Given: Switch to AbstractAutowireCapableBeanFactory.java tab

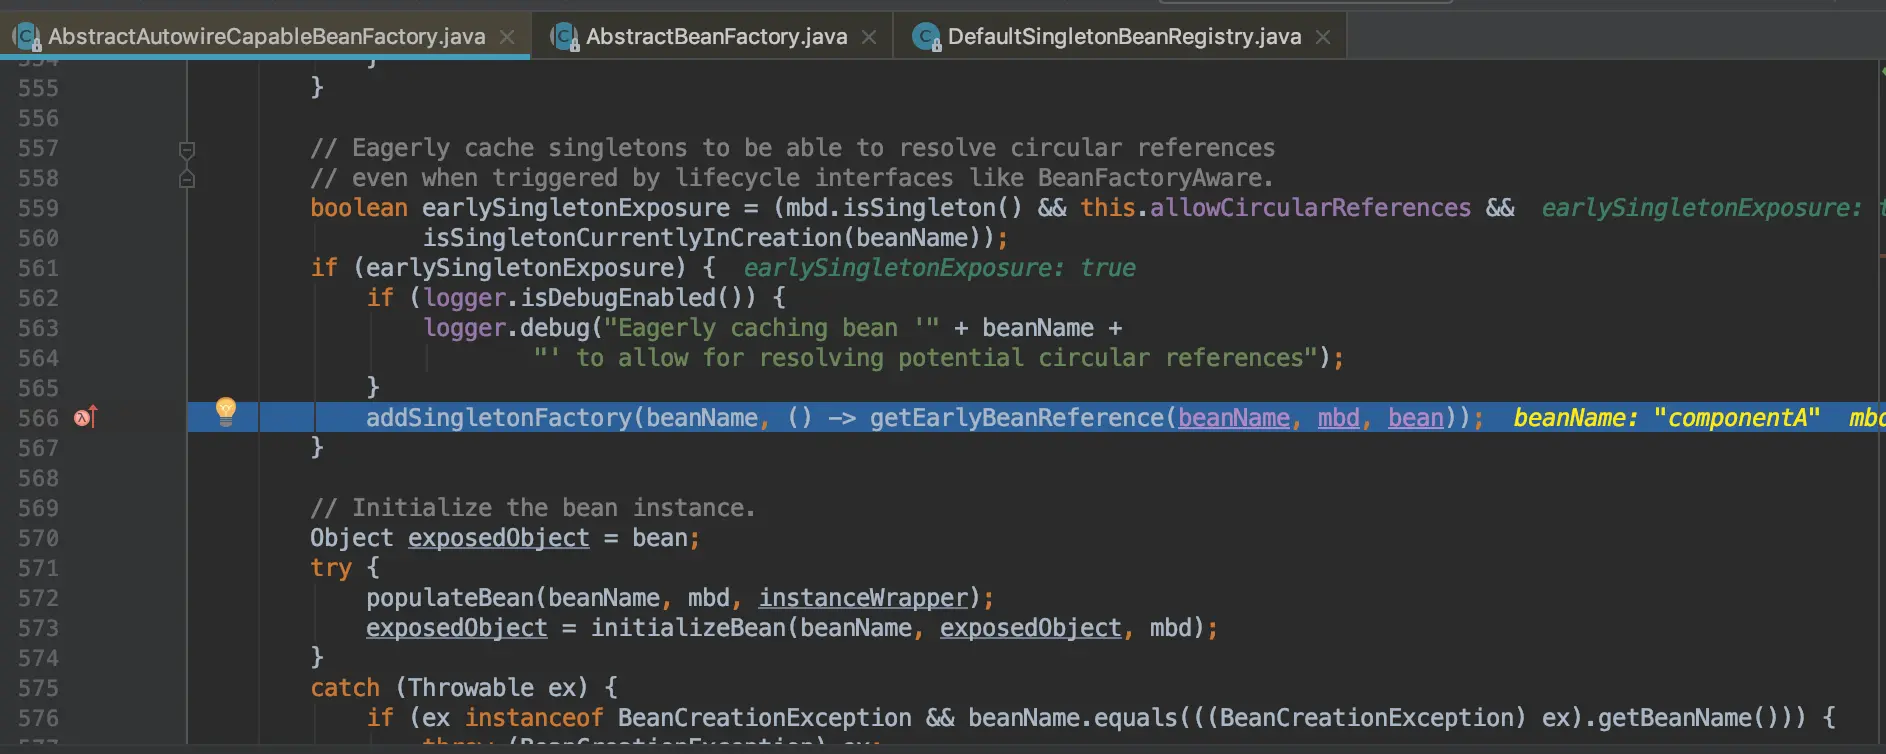Looking at the screenshot, I should coord(267,37).
